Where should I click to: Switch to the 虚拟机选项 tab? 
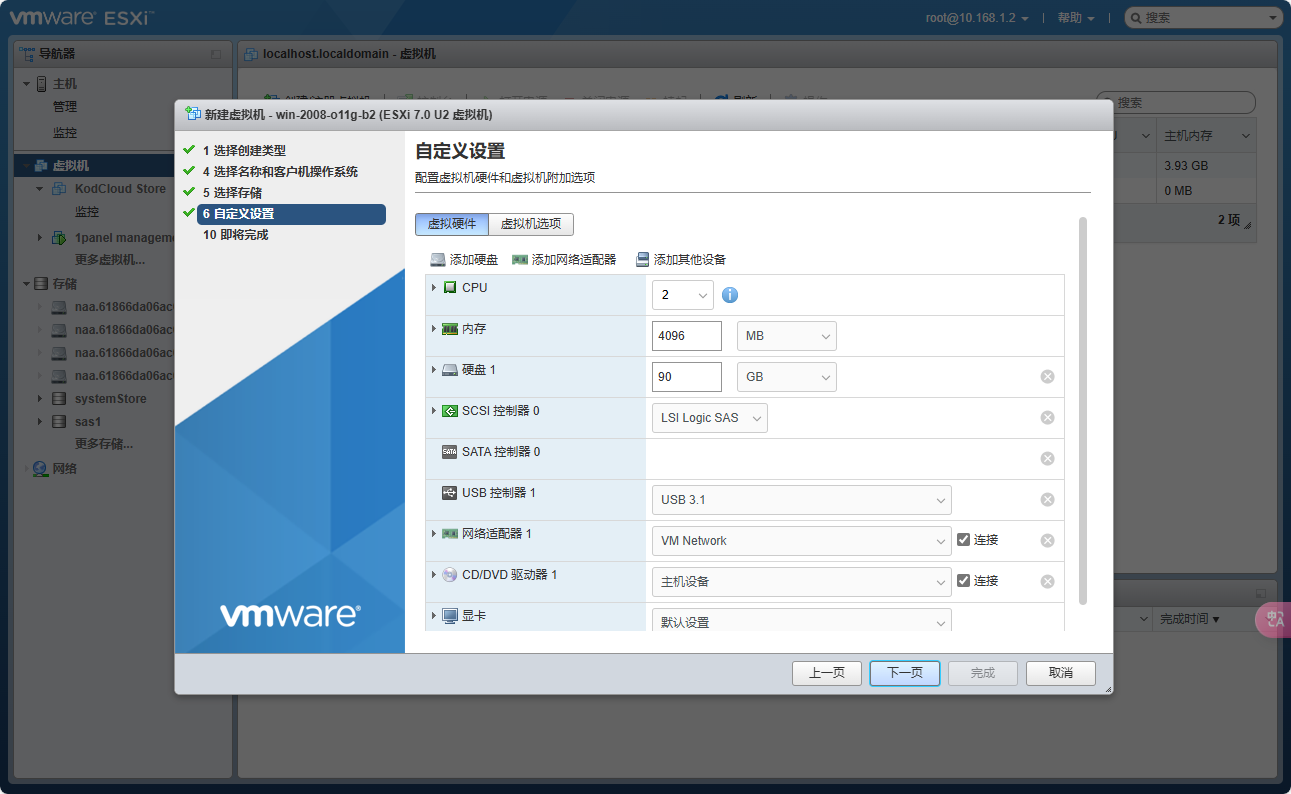pyautogui.click(x=531, y=224)
